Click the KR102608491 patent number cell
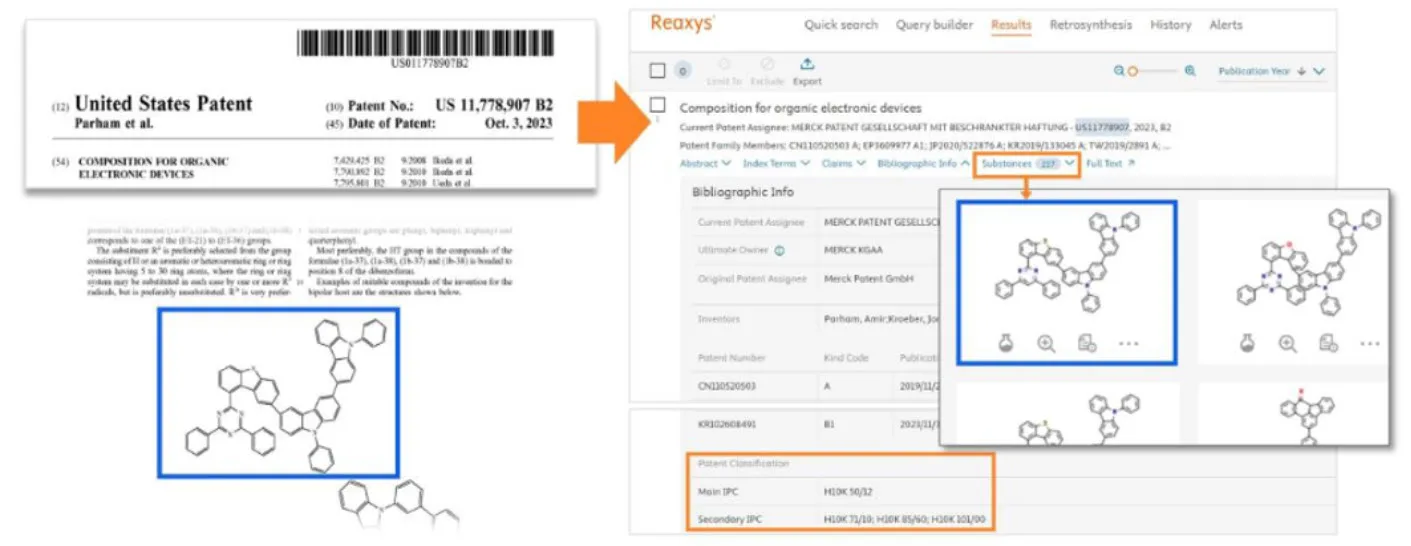 point(727,424)
